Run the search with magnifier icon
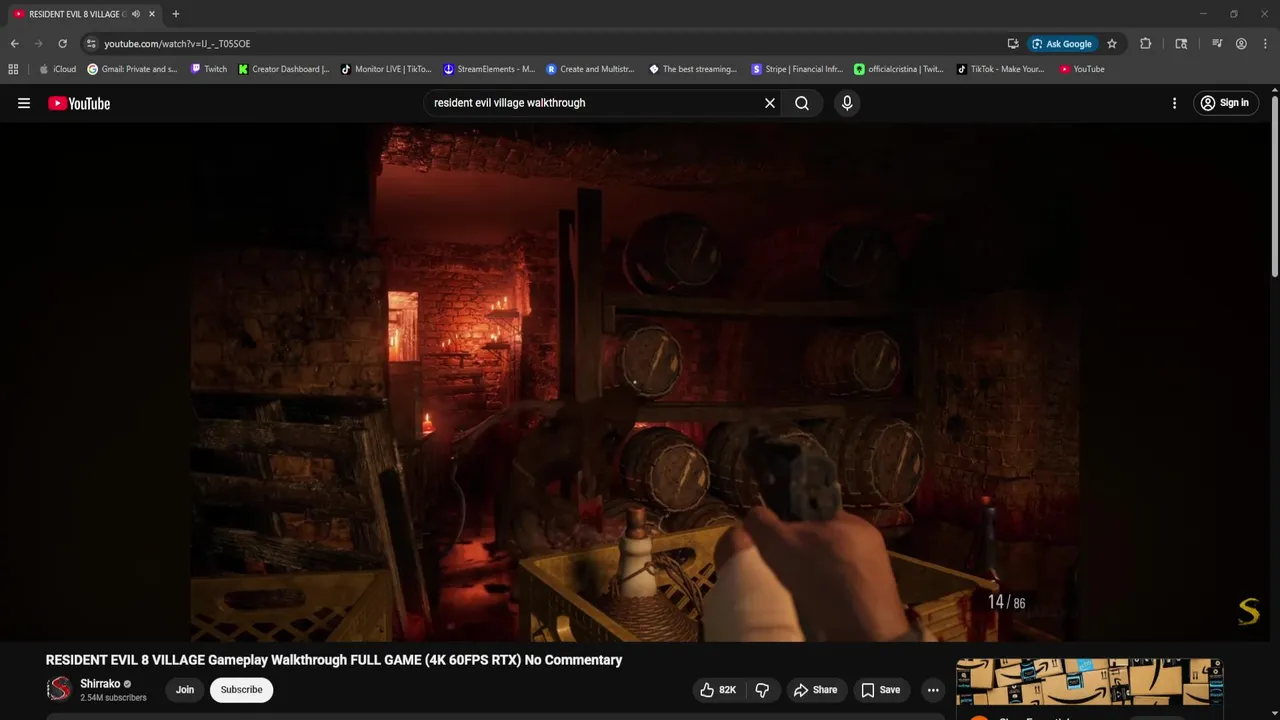The width and height of the screenshot is (1280, 720). pos(802,103)
